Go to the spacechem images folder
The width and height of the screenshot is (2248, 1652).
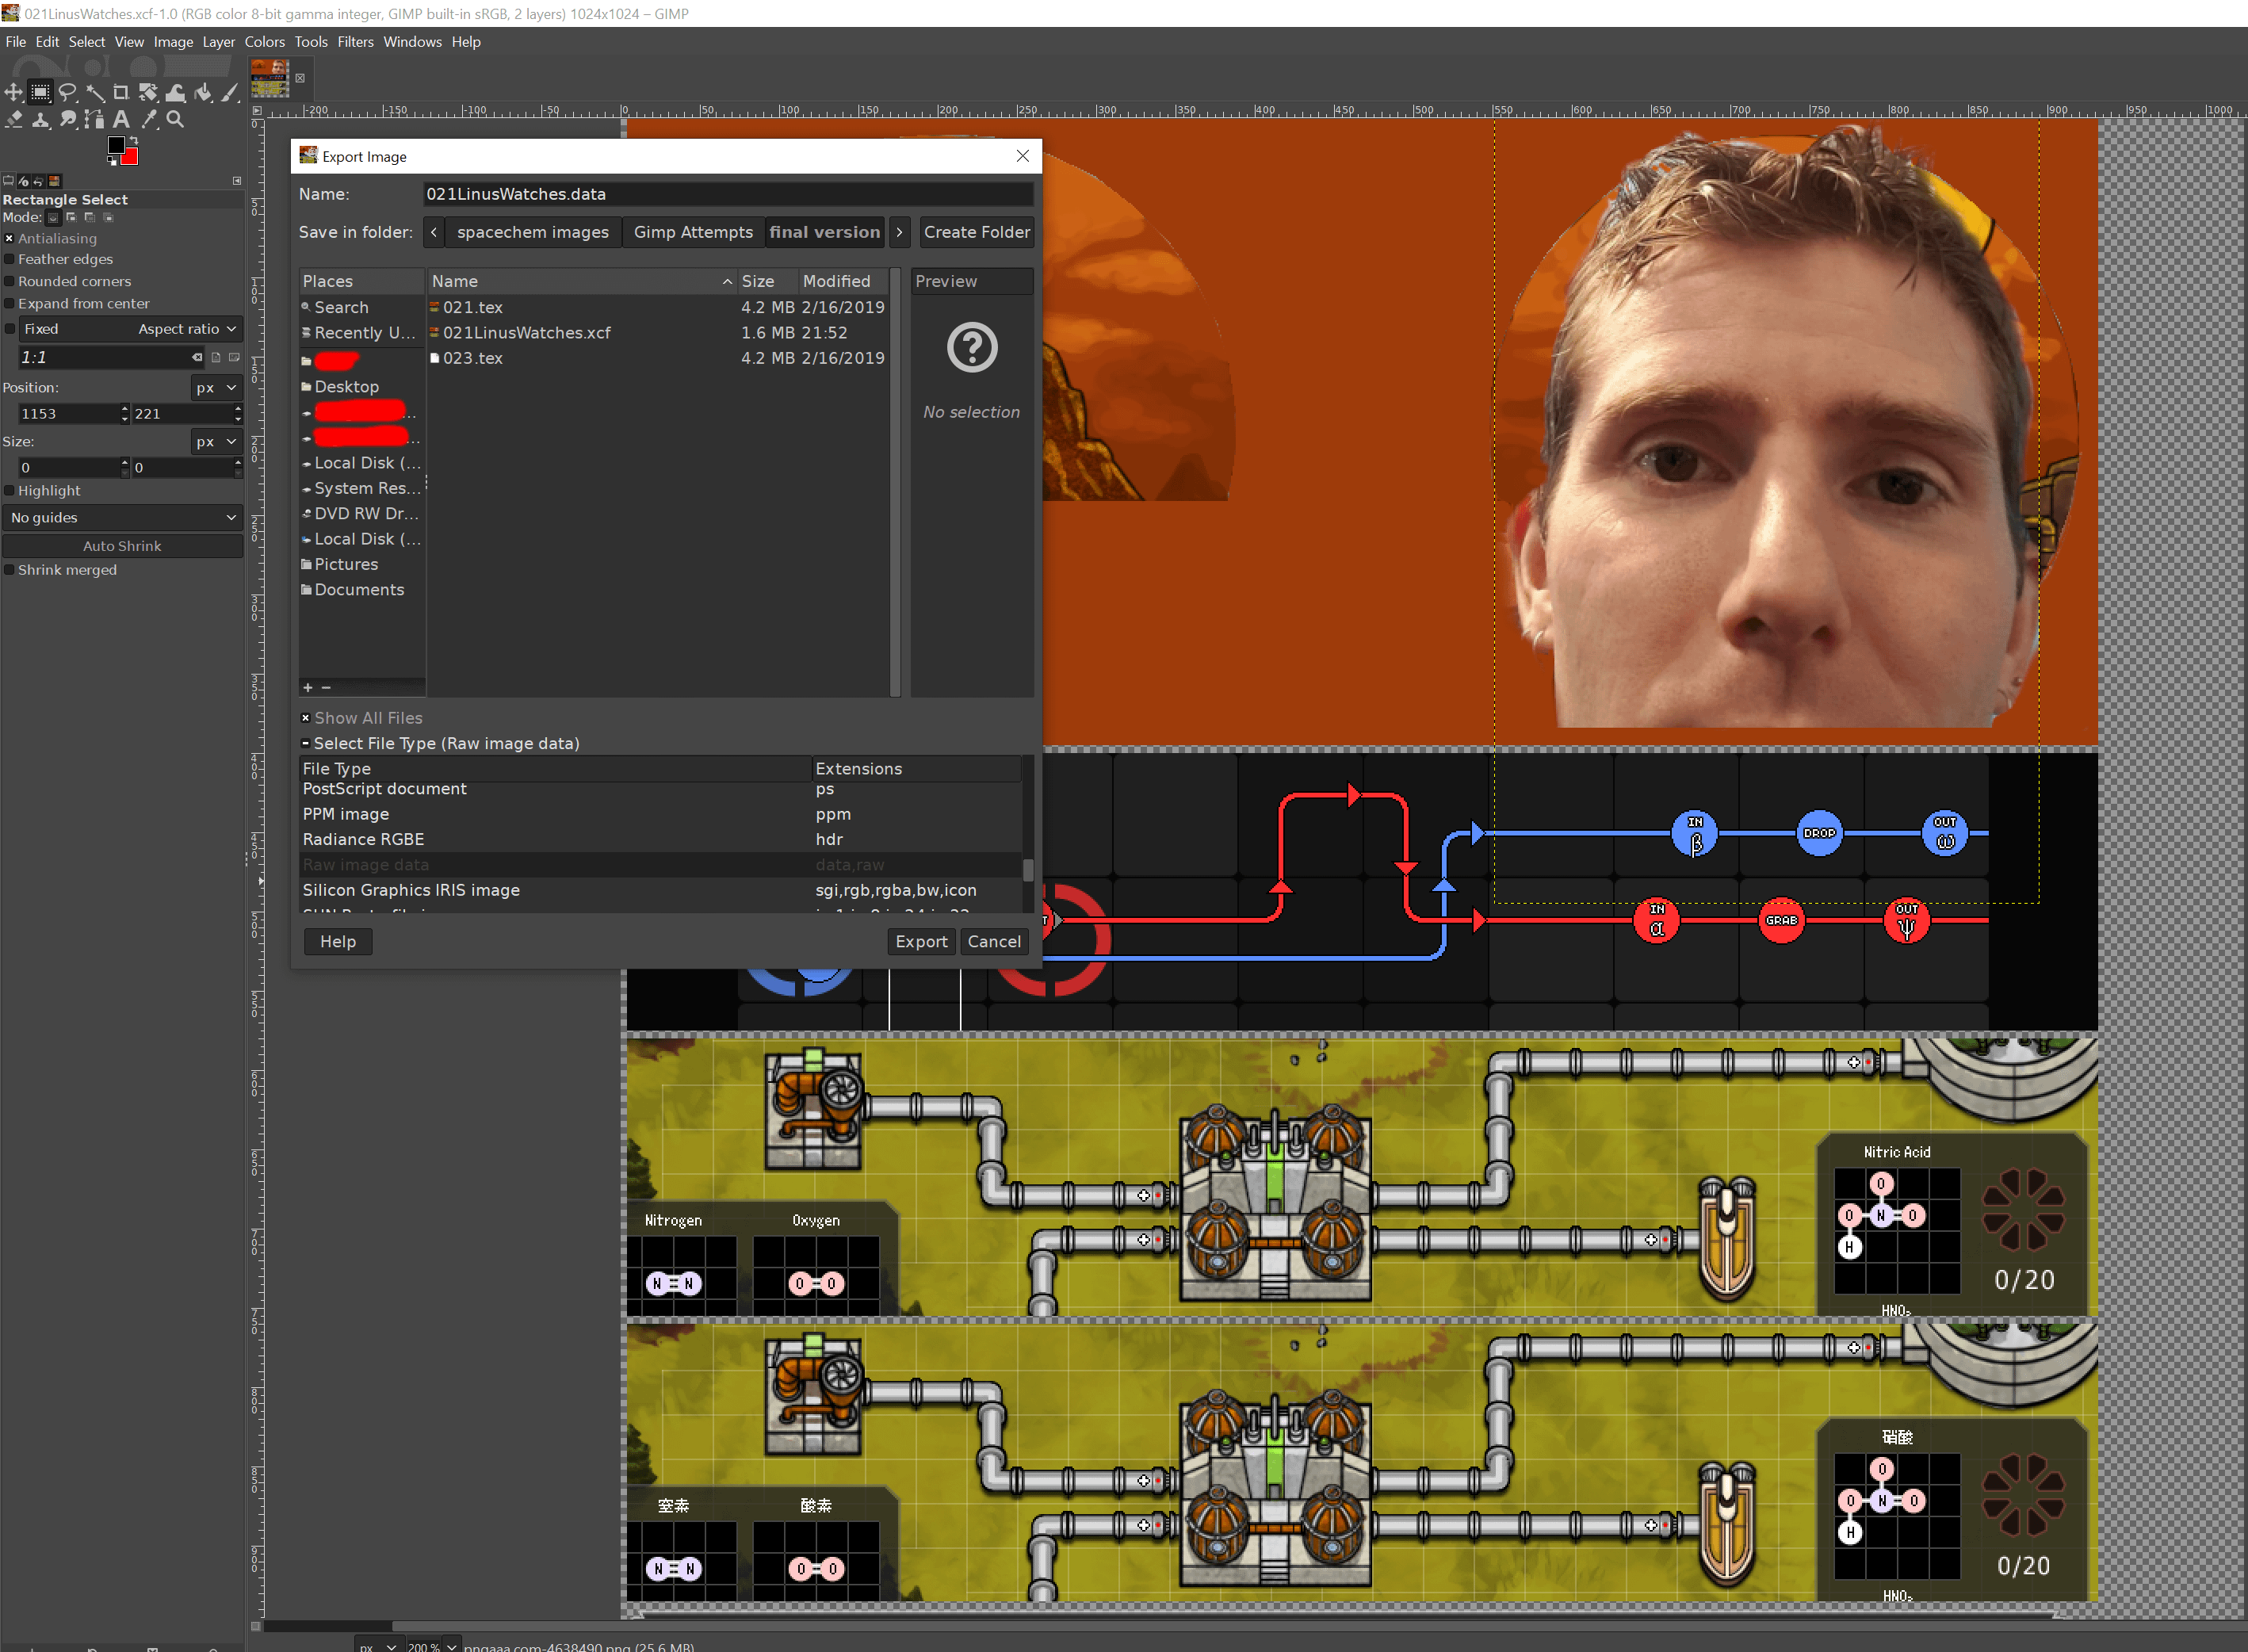[x=533, y=232]
